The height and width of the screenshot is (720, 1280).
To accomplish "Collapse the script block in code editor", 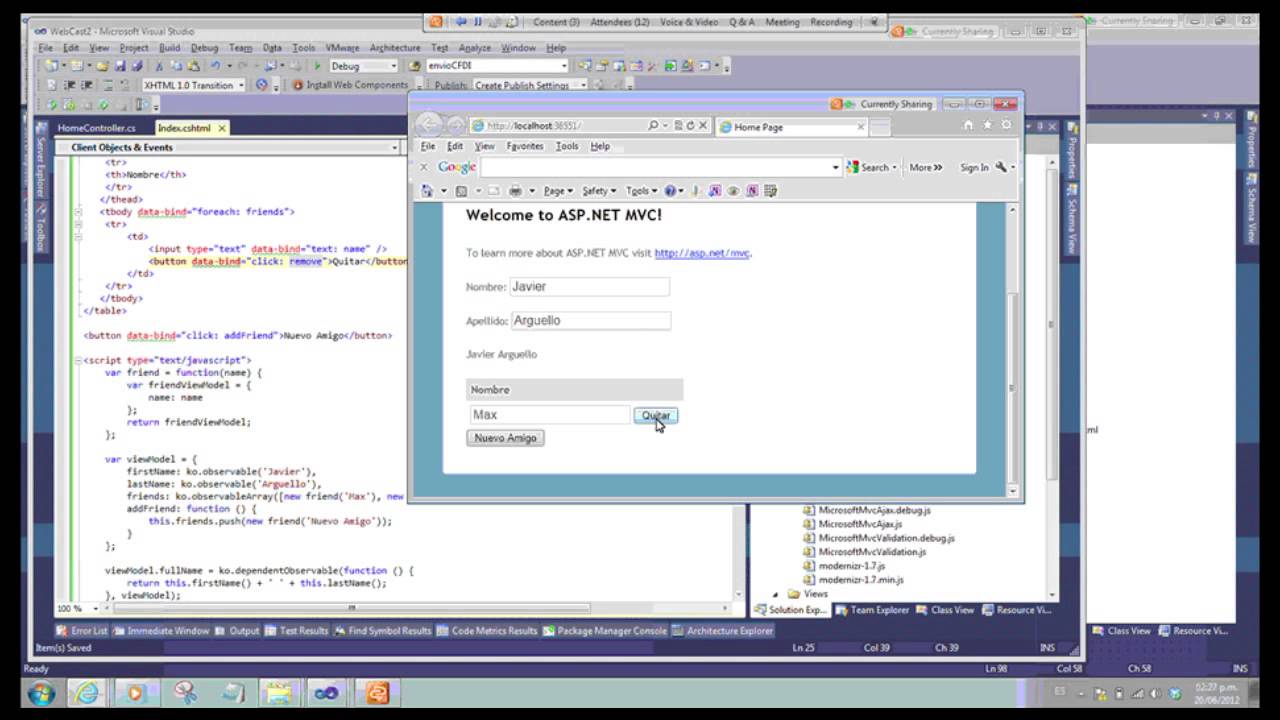I will 78,360.
